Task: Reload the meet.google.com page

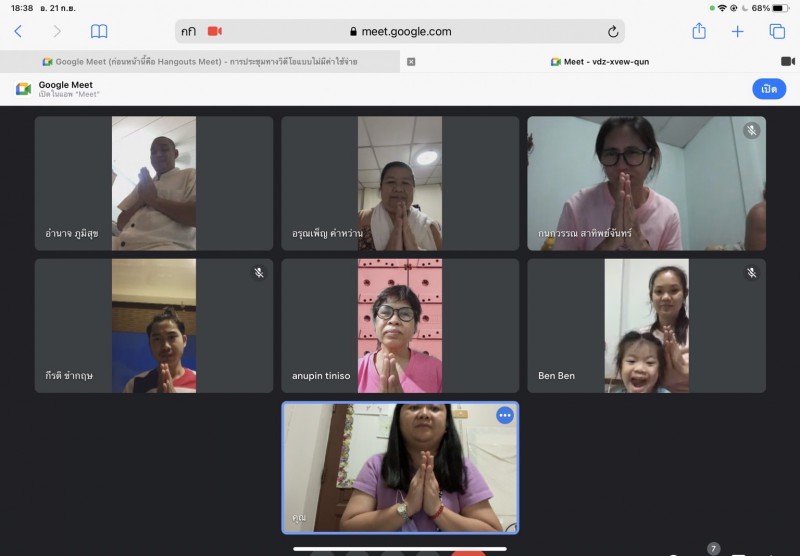Action: tap(613, 31)
